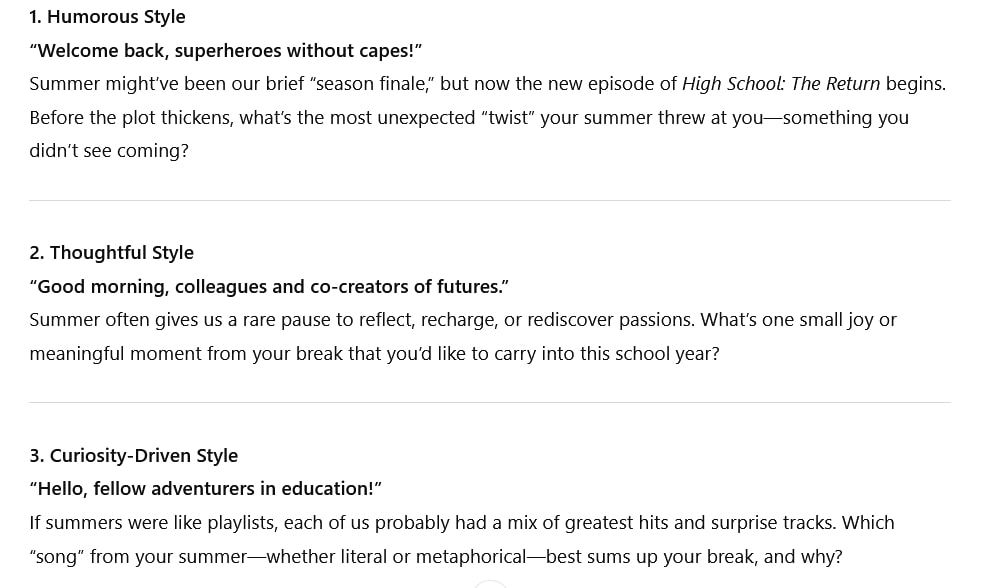The image size is (987, 588).
Task: Click the bold "Good morning, colleagues and co-creators" line
Action: point(269,287)
